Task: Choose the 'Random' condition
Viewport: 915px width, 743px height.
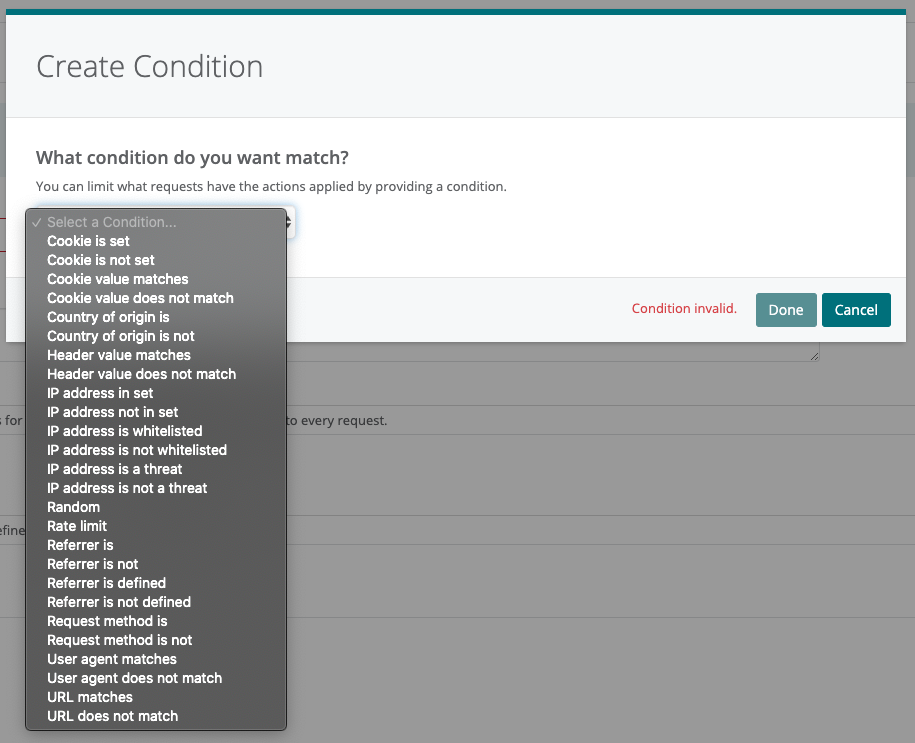Action: point(73,507)
